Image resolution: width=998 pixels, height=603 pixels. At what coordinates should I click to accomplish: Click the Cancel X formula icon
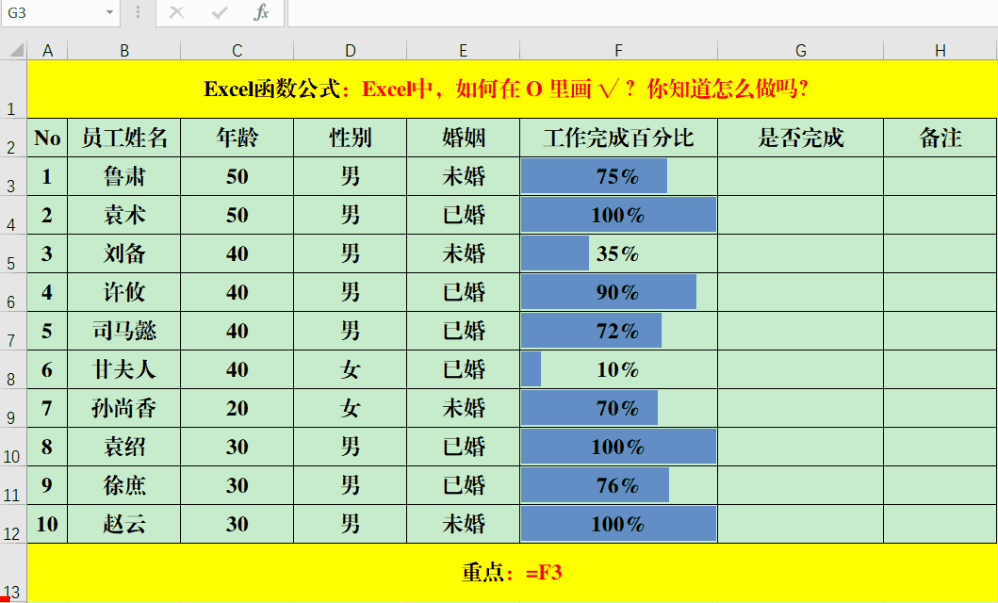click(176, 12)
